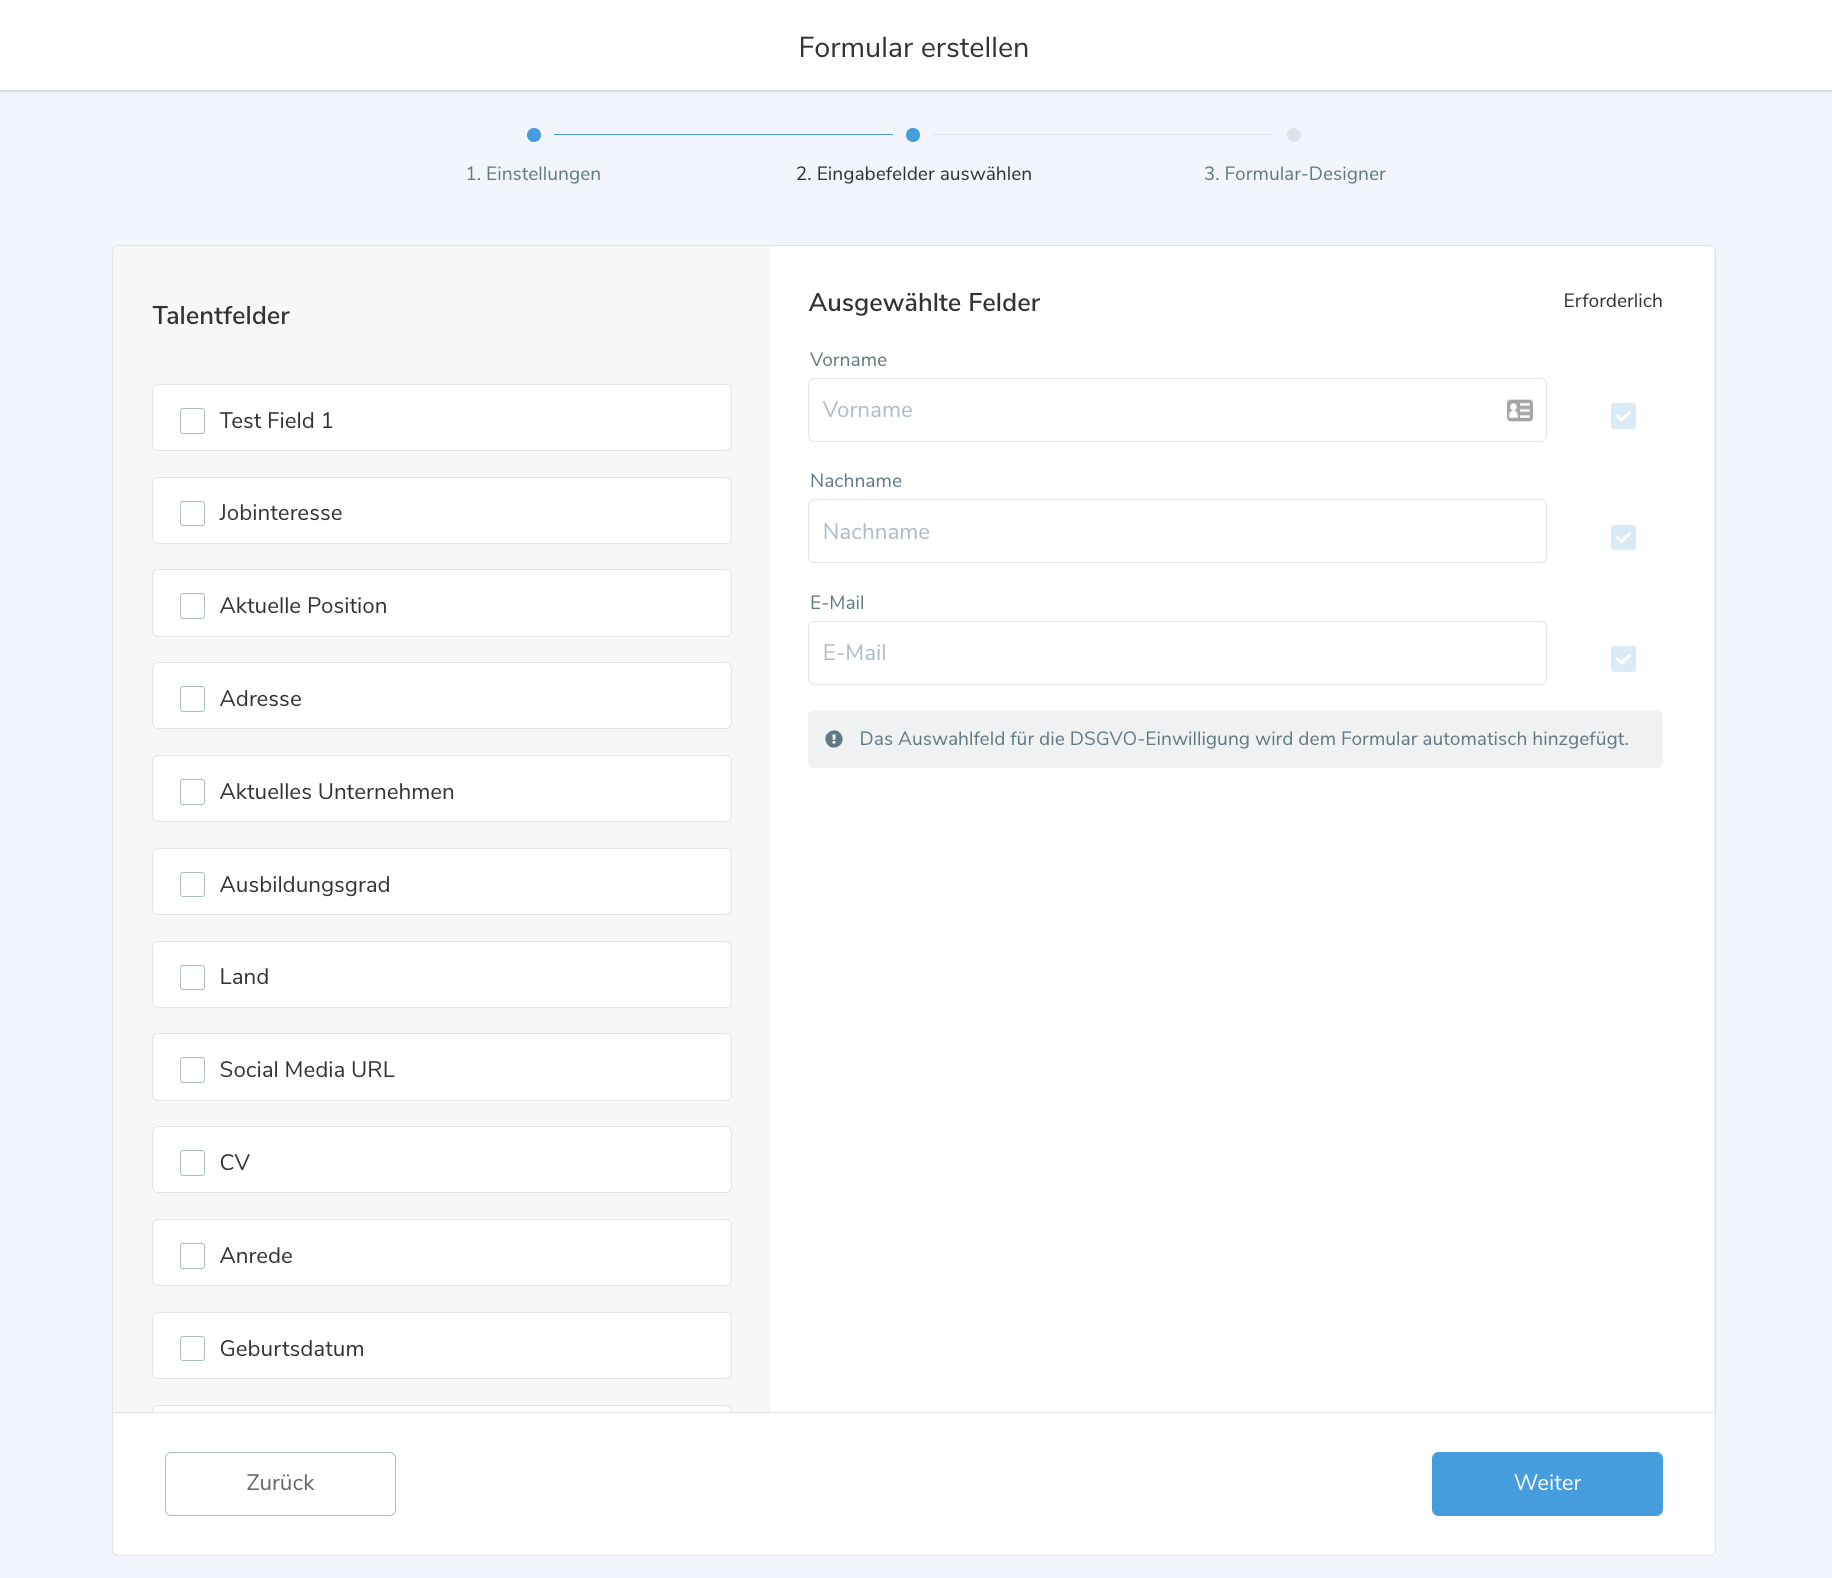Select the CV field checkbox

(x=192, y=1163)
